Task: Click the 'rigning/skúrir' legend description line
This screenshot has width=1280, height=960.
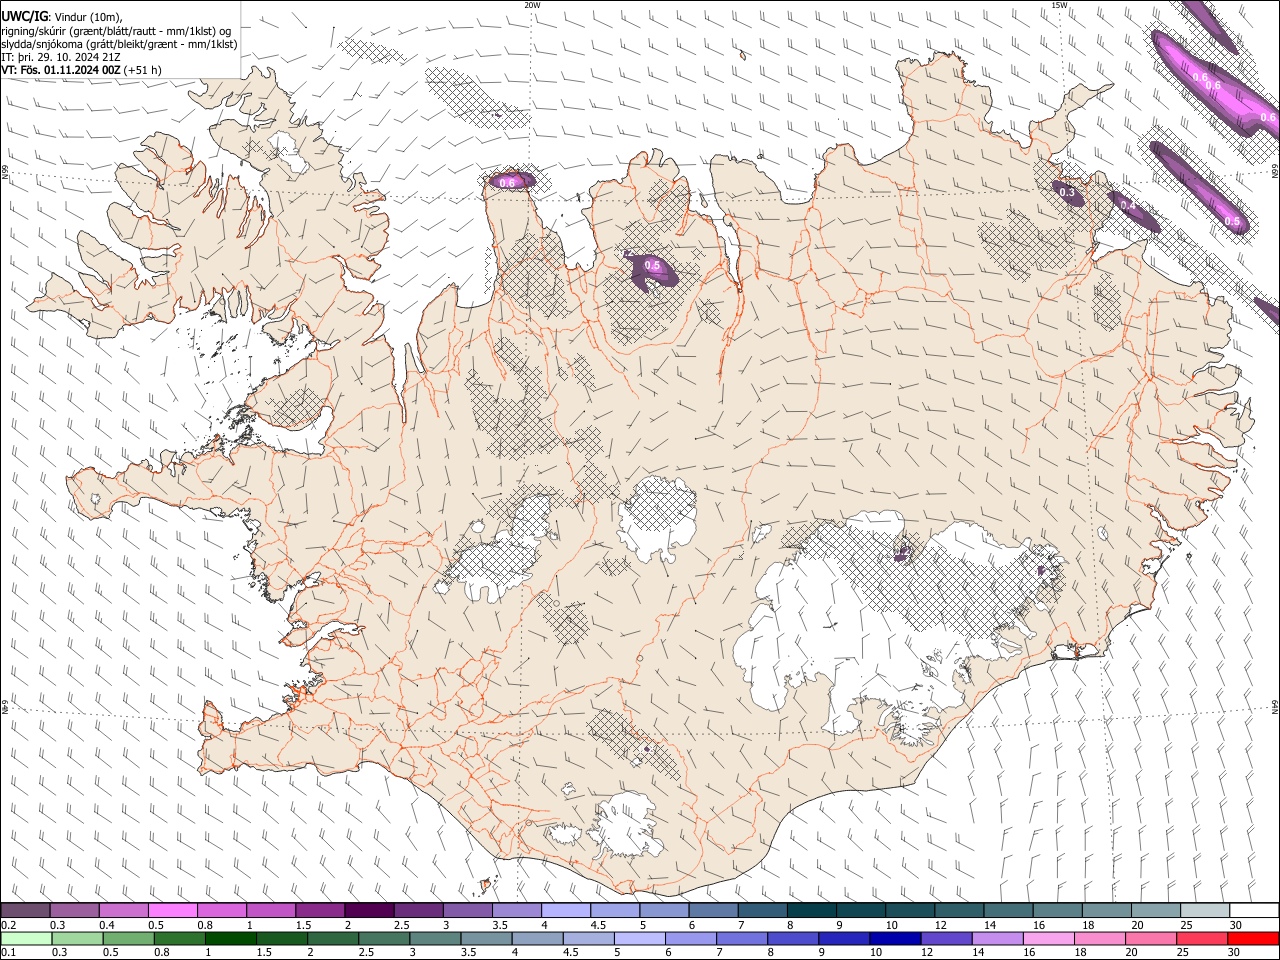Action: click(117, 30)
